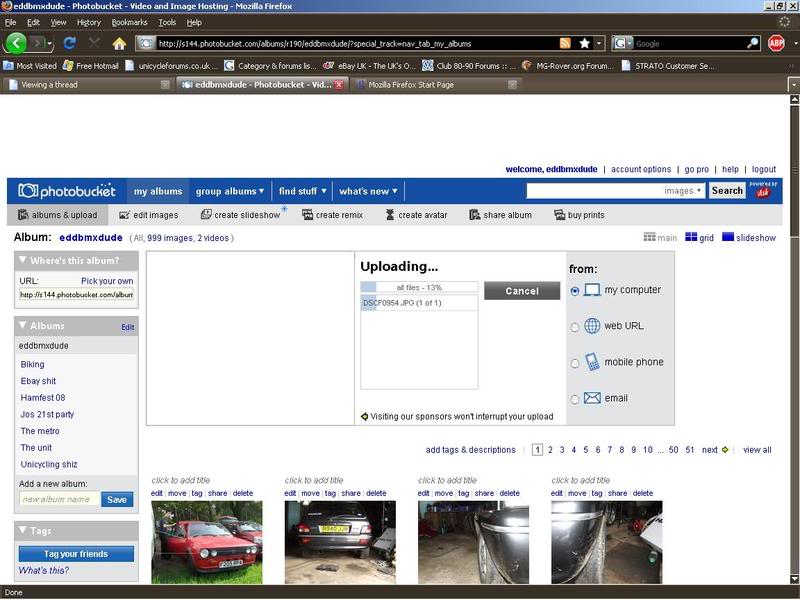Close the Photobucket browser tab
Image resolution: width=800 pixels, height=600 pixels.
339,85
